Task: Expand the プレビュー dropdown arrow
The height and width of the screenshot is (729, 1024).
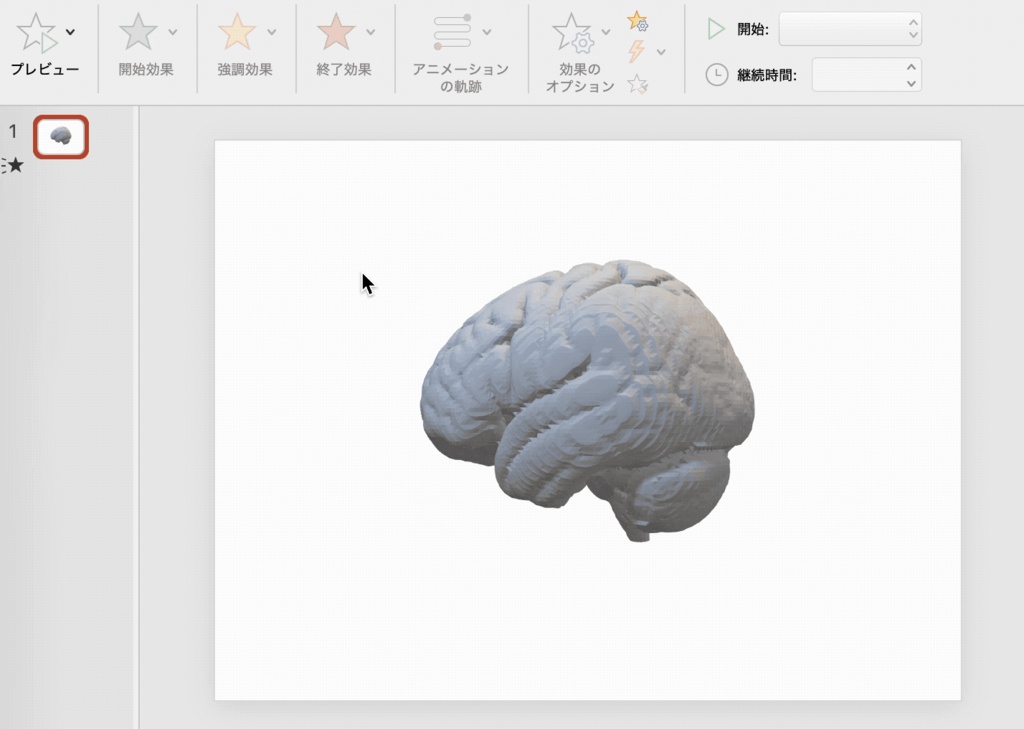Action: [69, 31]
